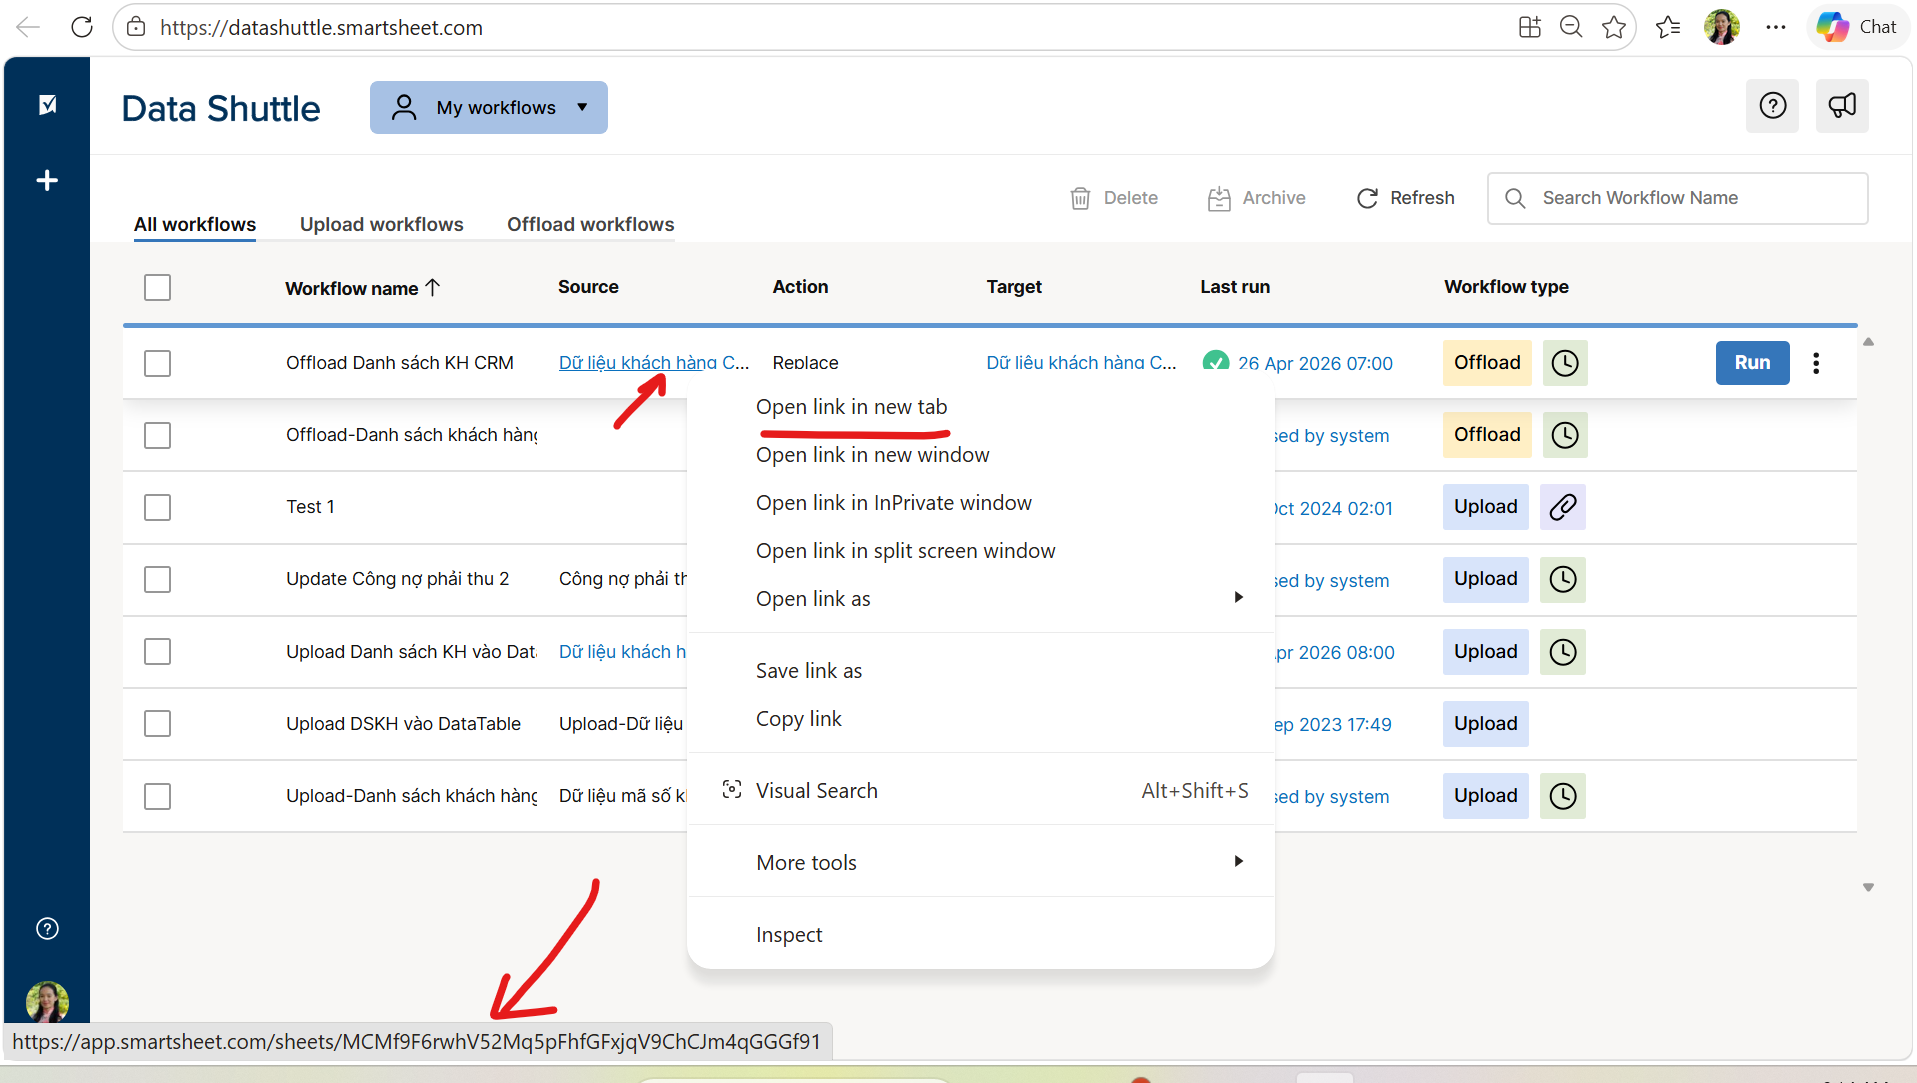This screenshot has width=1917, height=1083.
Task: Click the Archive button
Action: click(x=1256, y=198)
